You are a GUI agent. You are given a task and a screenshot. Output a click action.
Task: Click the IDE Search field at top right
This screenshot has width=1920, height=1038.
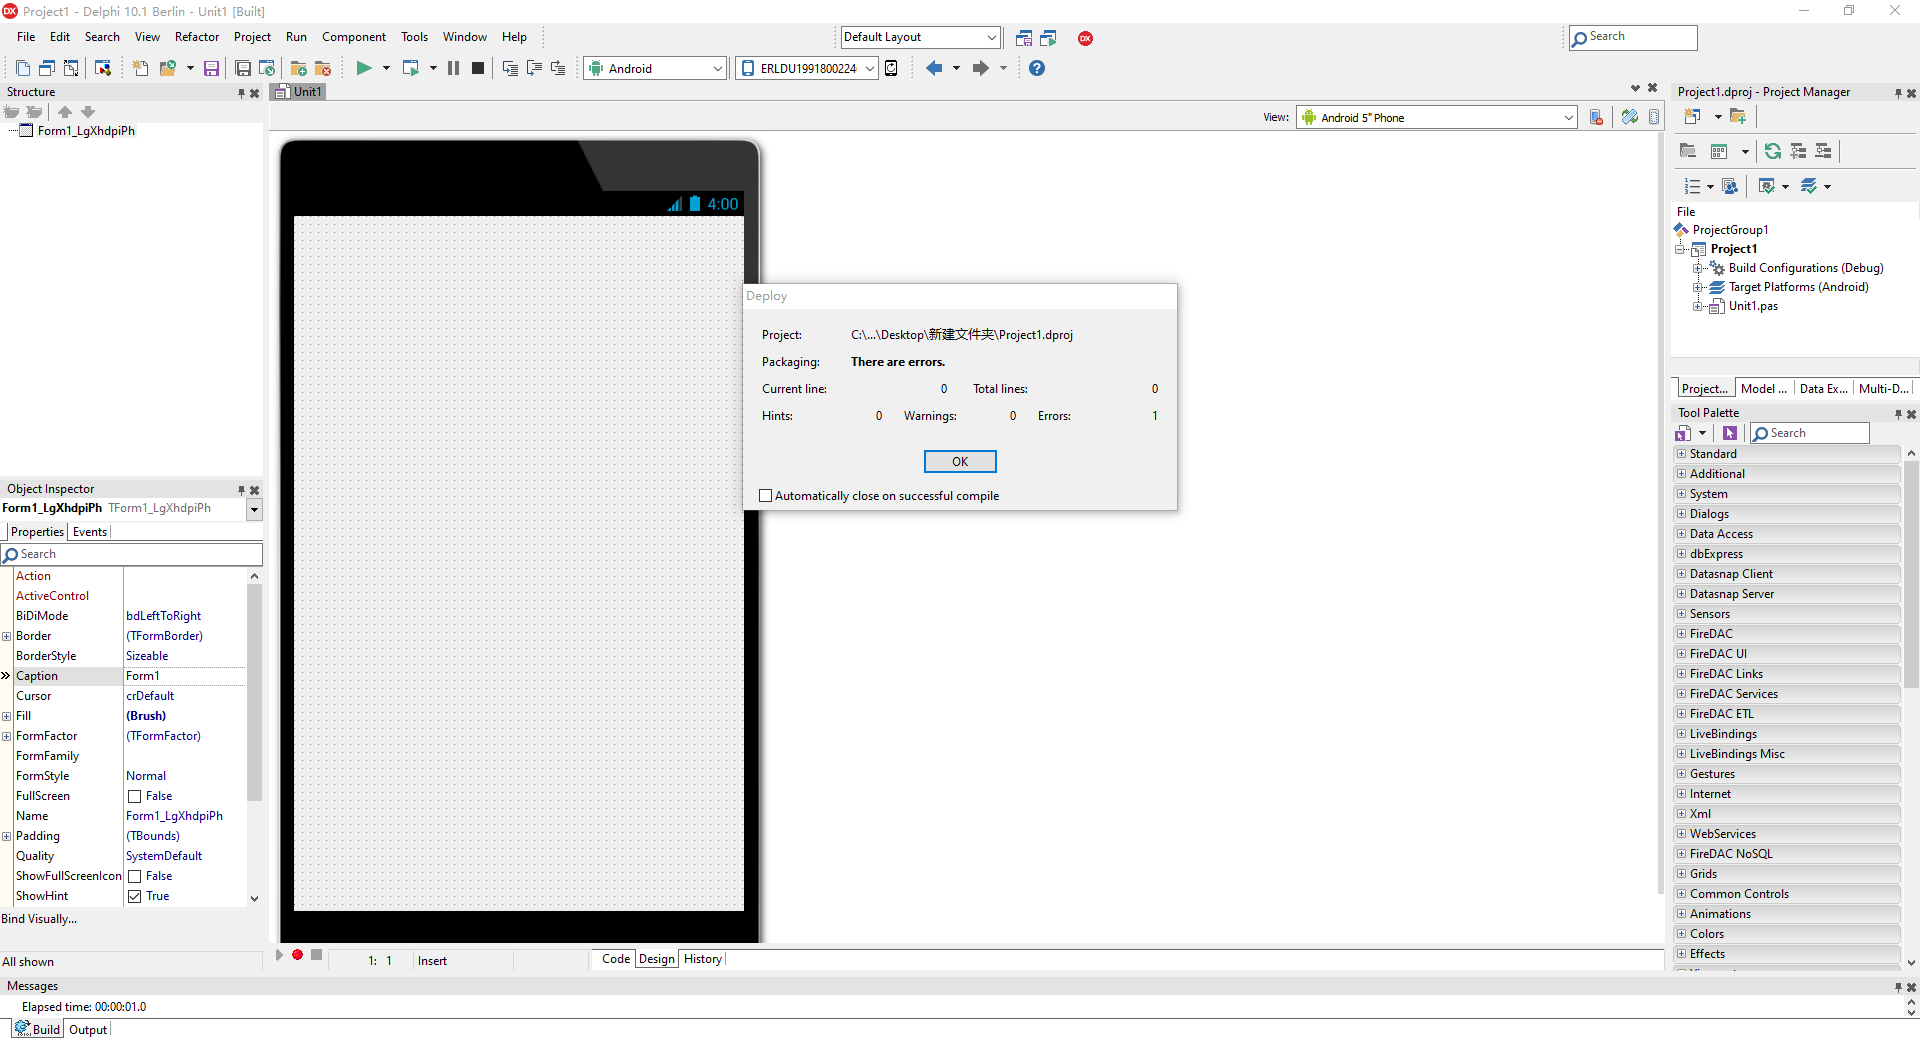click(x=1633, y=37)
